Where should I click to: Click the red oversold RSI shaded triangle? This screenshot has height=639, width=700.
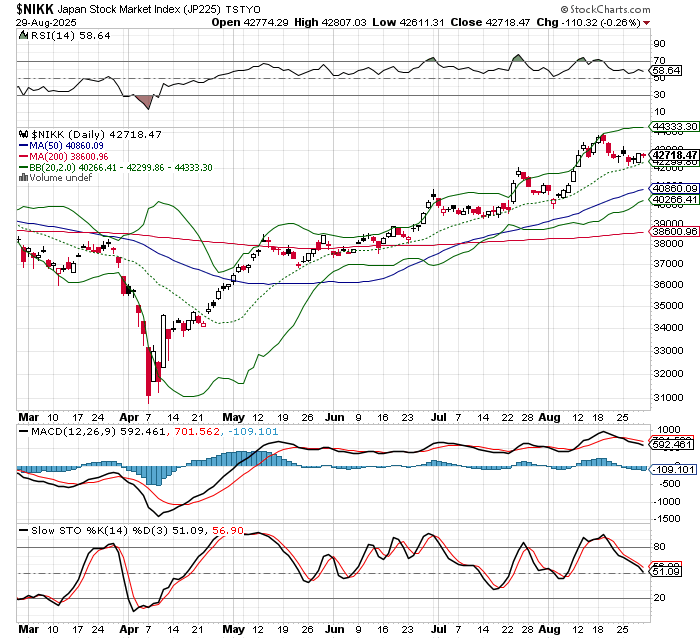click(142, 101)
